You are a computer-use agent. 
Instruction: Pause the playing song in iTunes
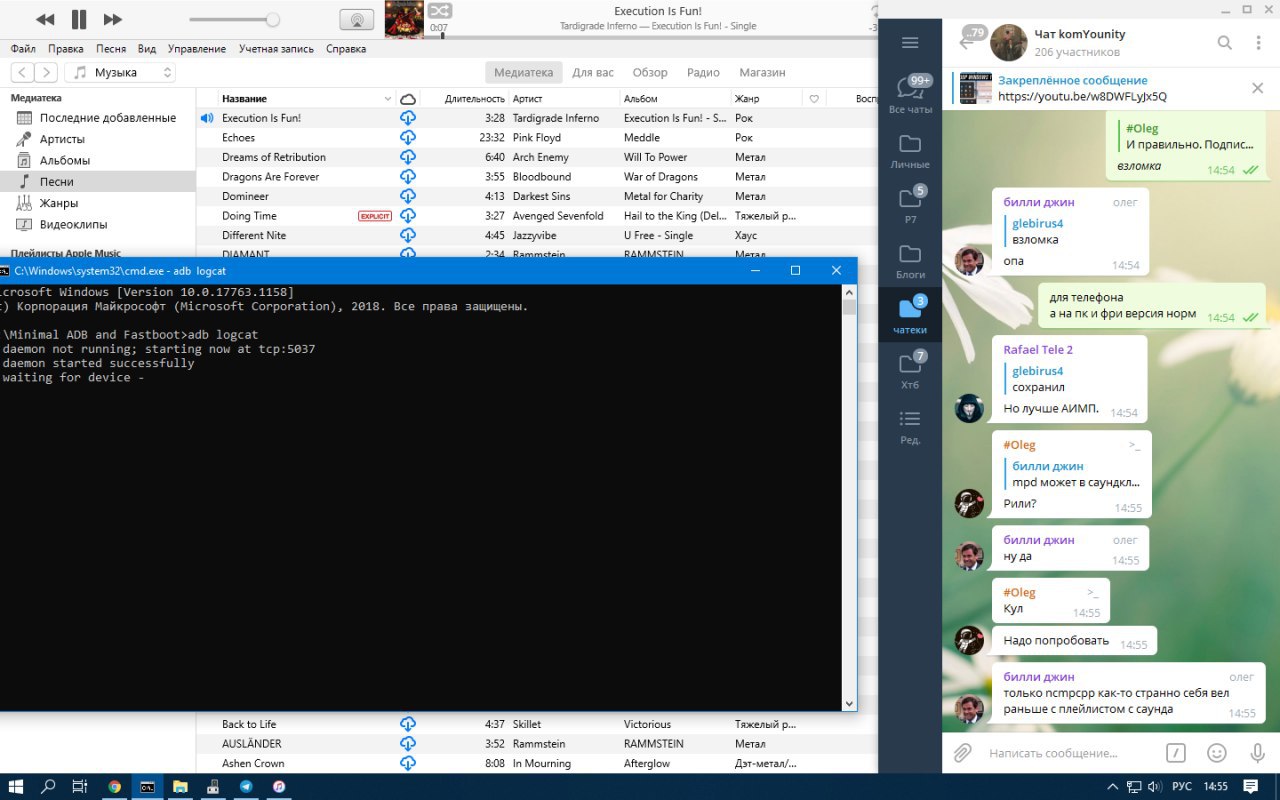[x=79, y=19]
